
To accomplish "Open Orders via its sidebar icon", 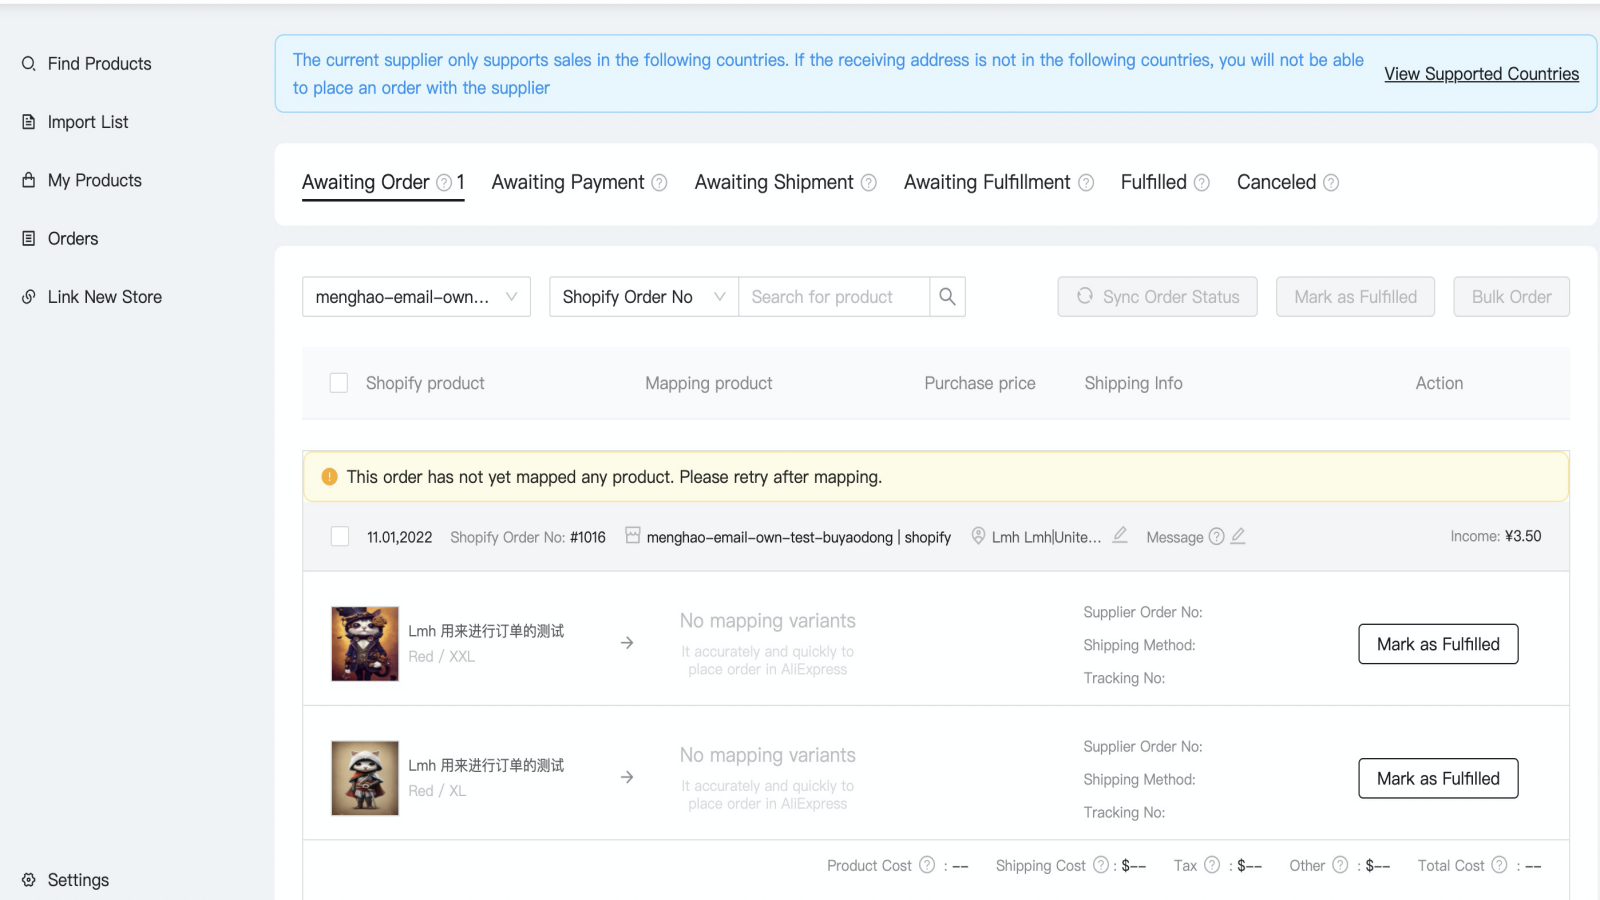I will (28, 238).
